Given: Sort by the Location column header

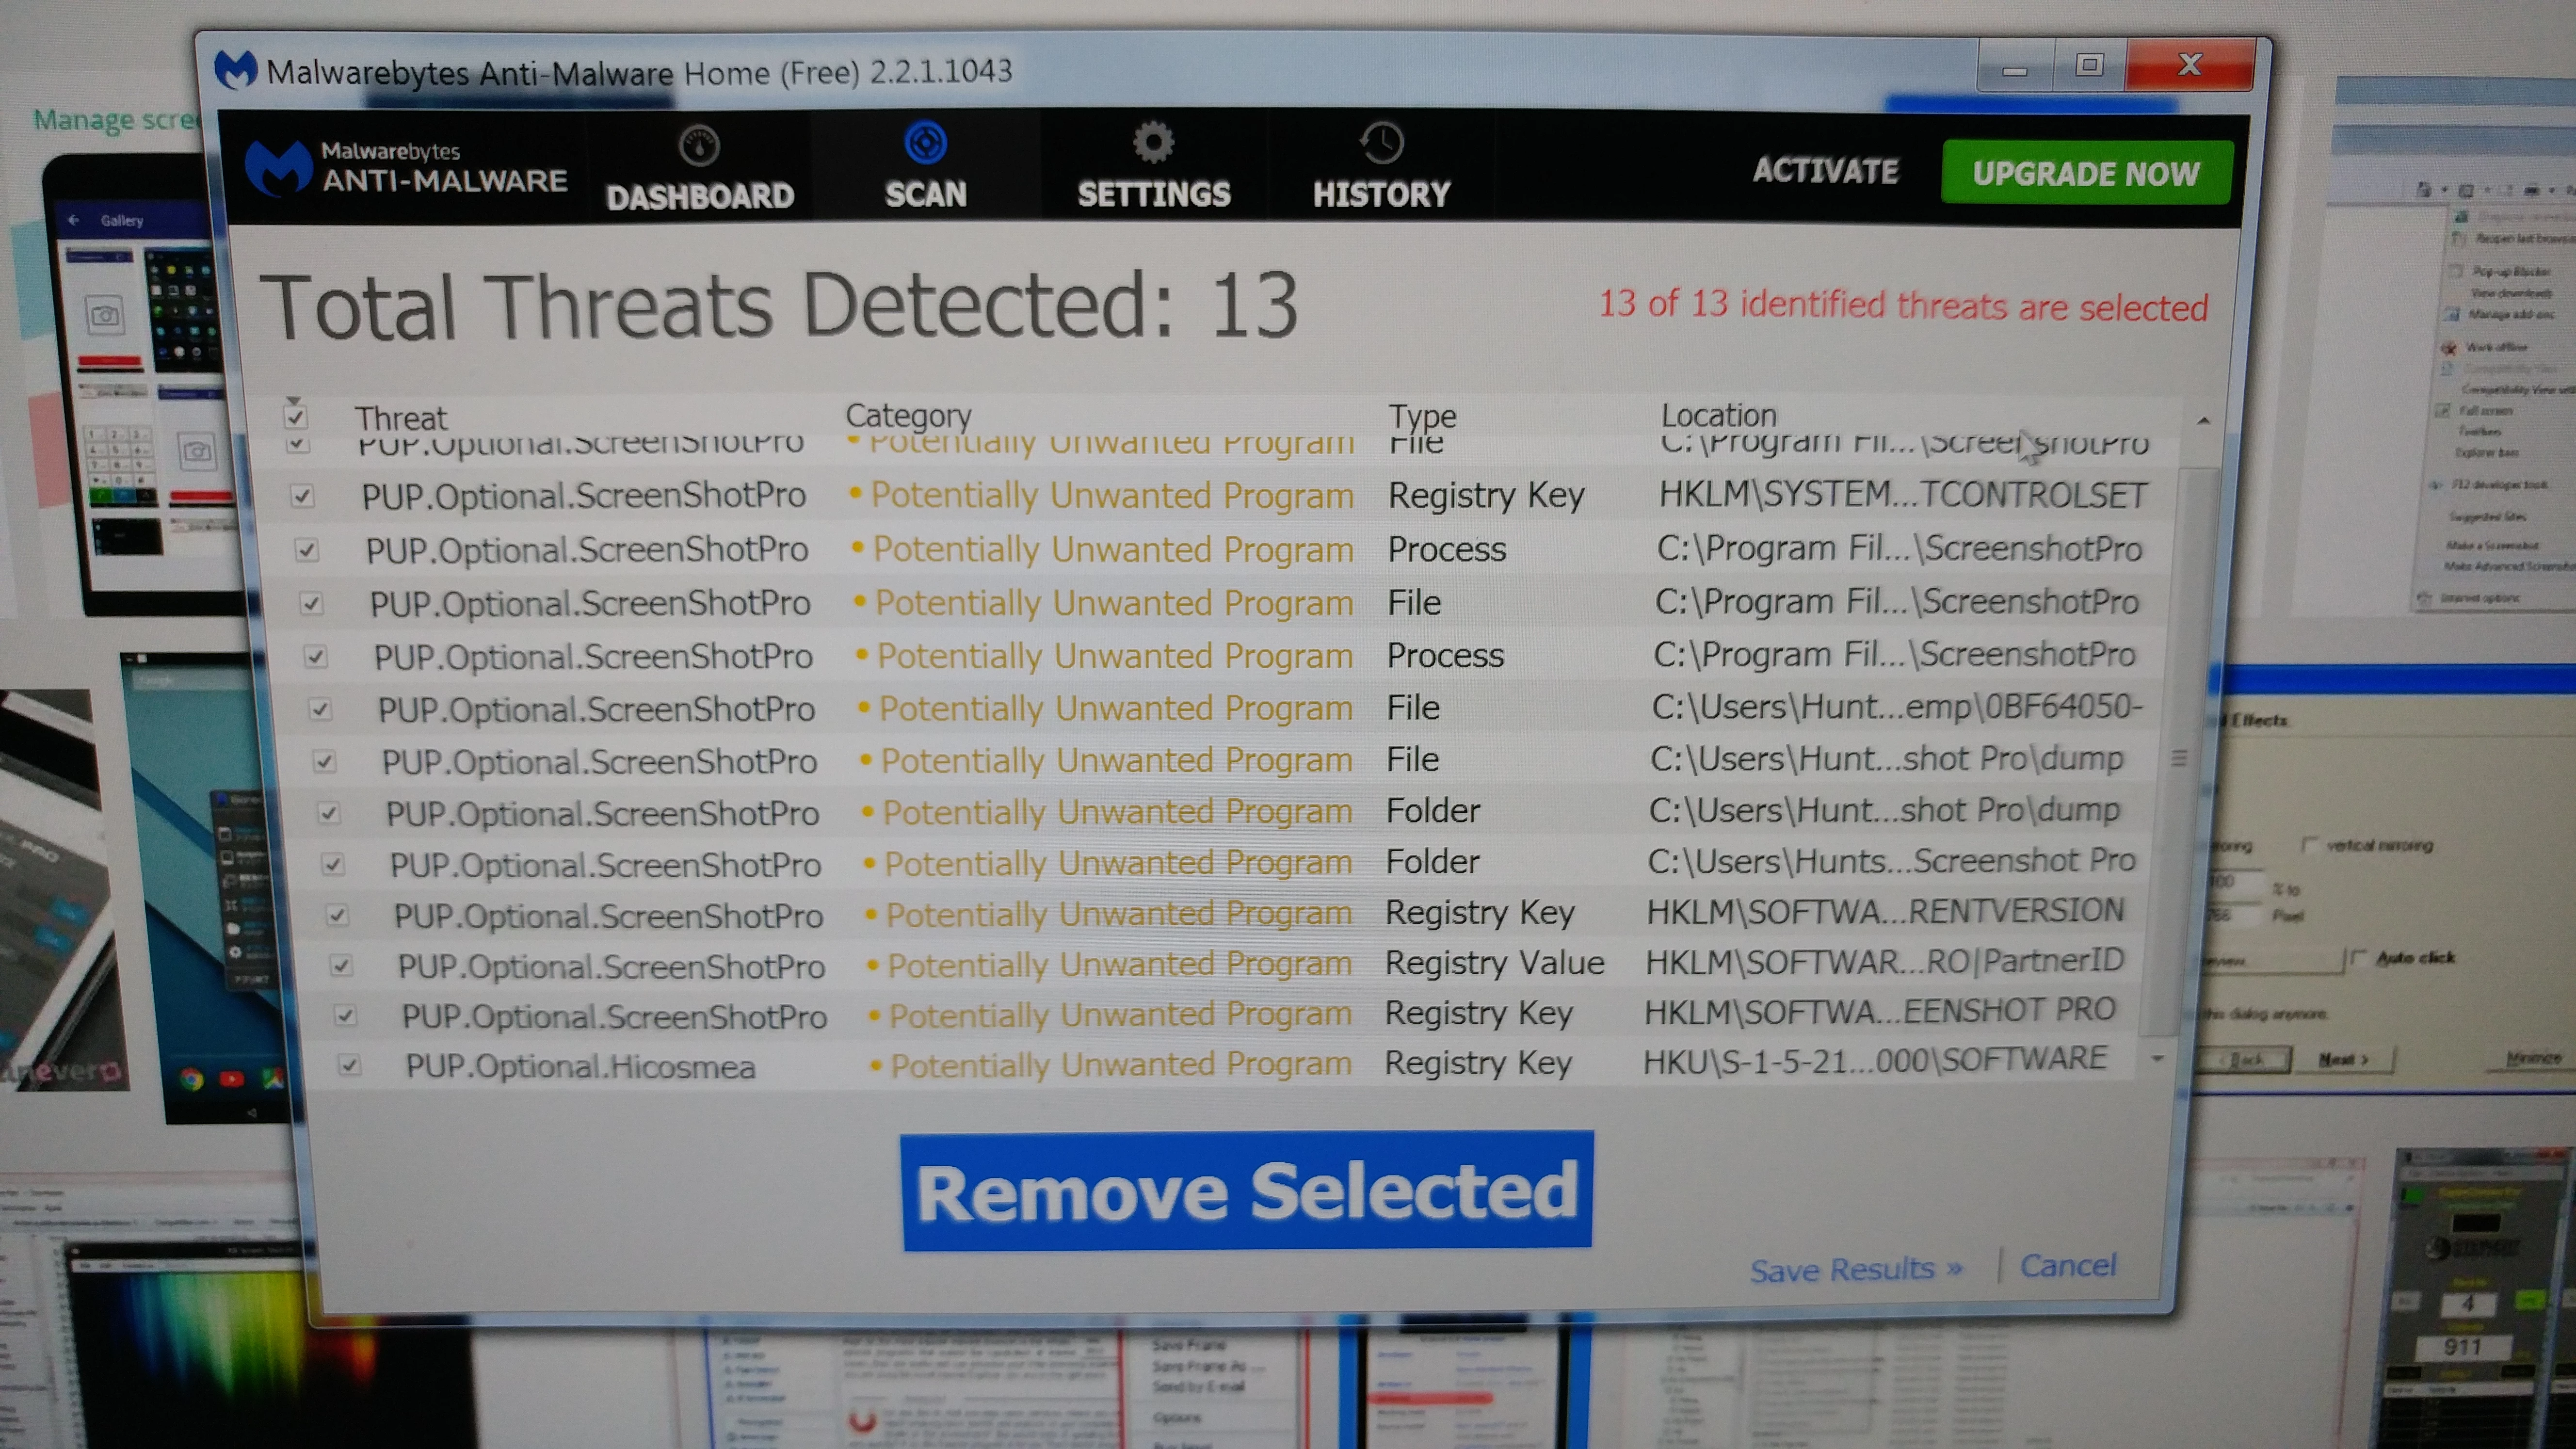Looking at the screenshot, I should [x=1719, y=415].
